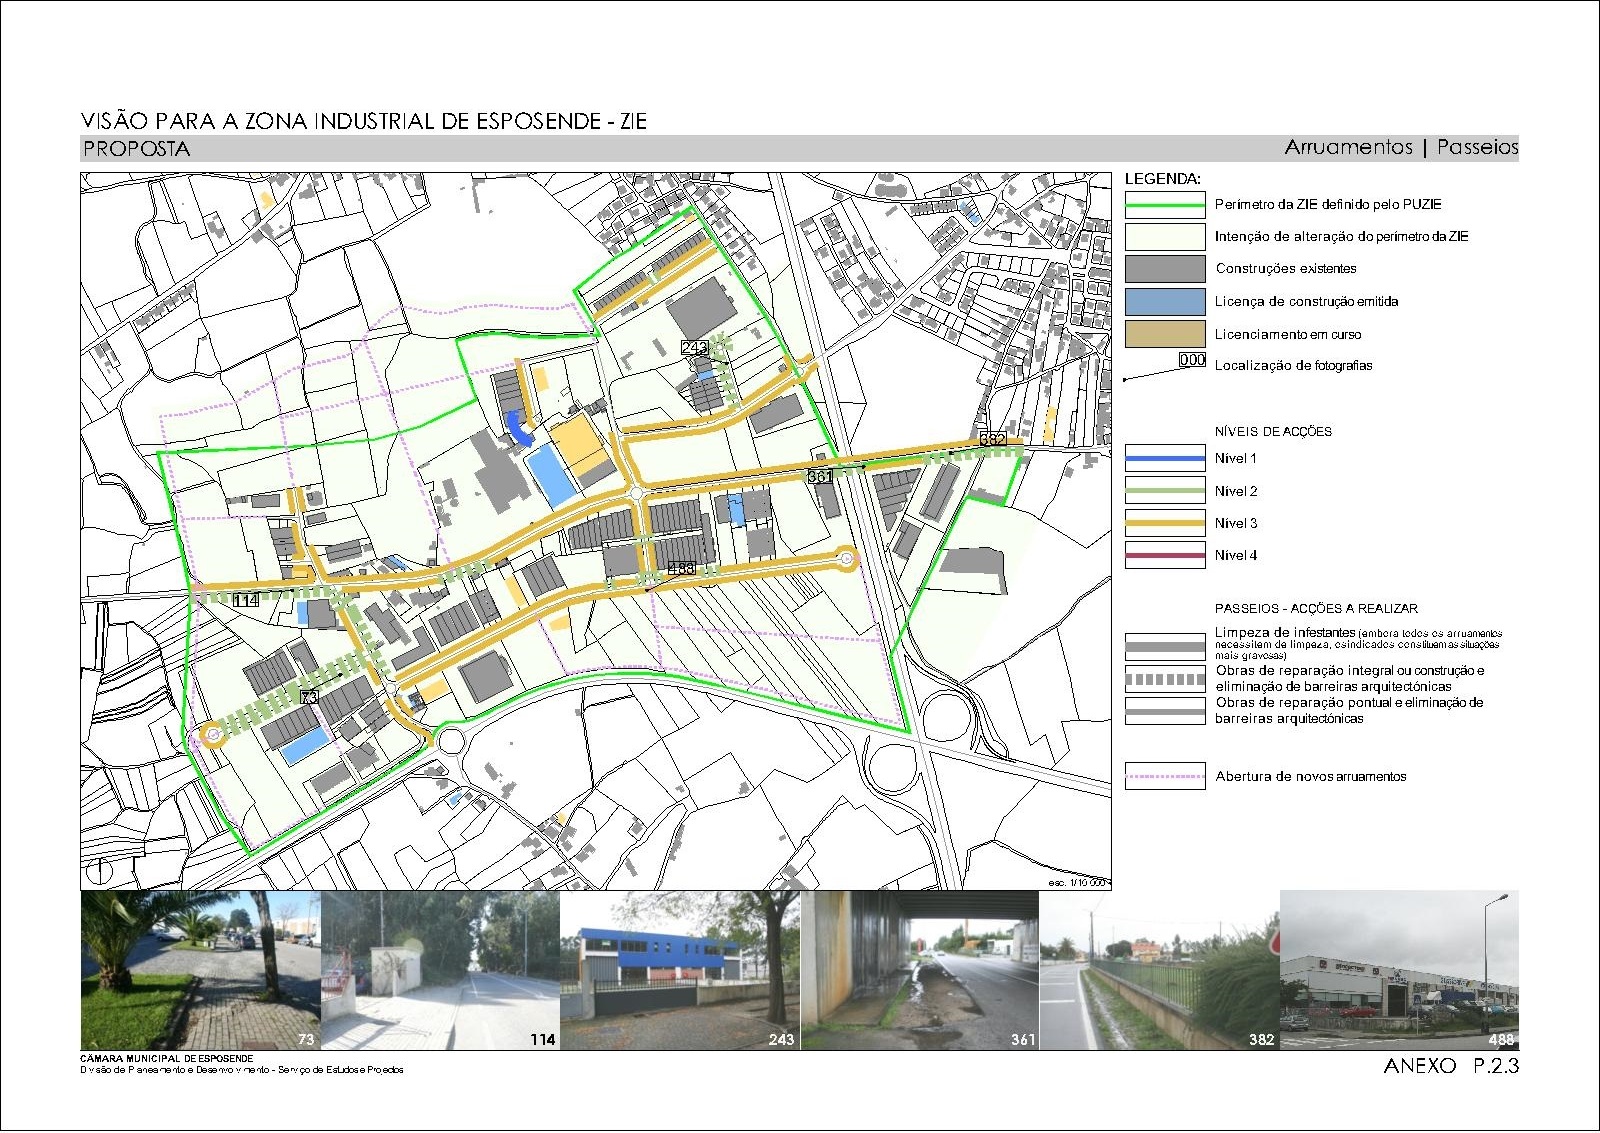Click the Arruamentos | Passeios header text

pyautogui.click(x=1401, y=148)
